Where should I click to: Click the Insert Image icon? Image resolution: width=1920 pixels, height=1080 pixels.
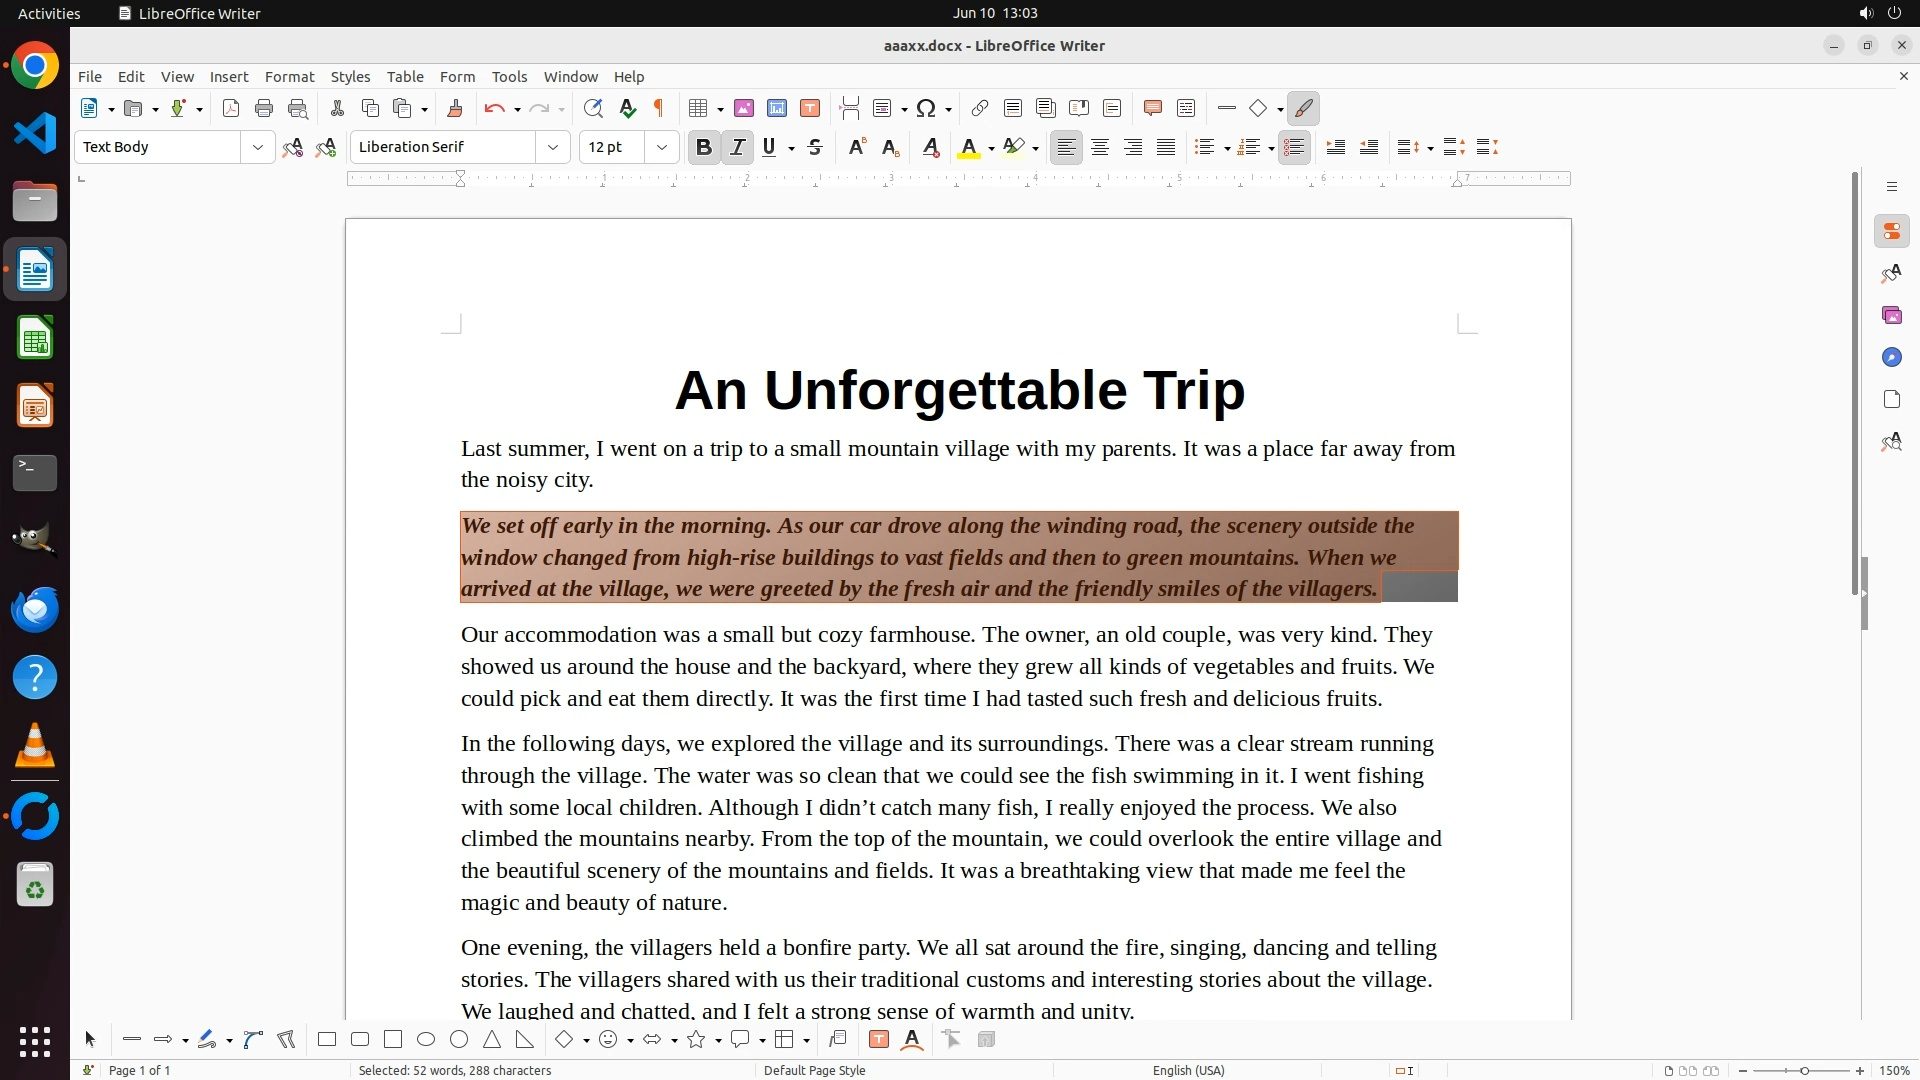(x=743, y=108)
